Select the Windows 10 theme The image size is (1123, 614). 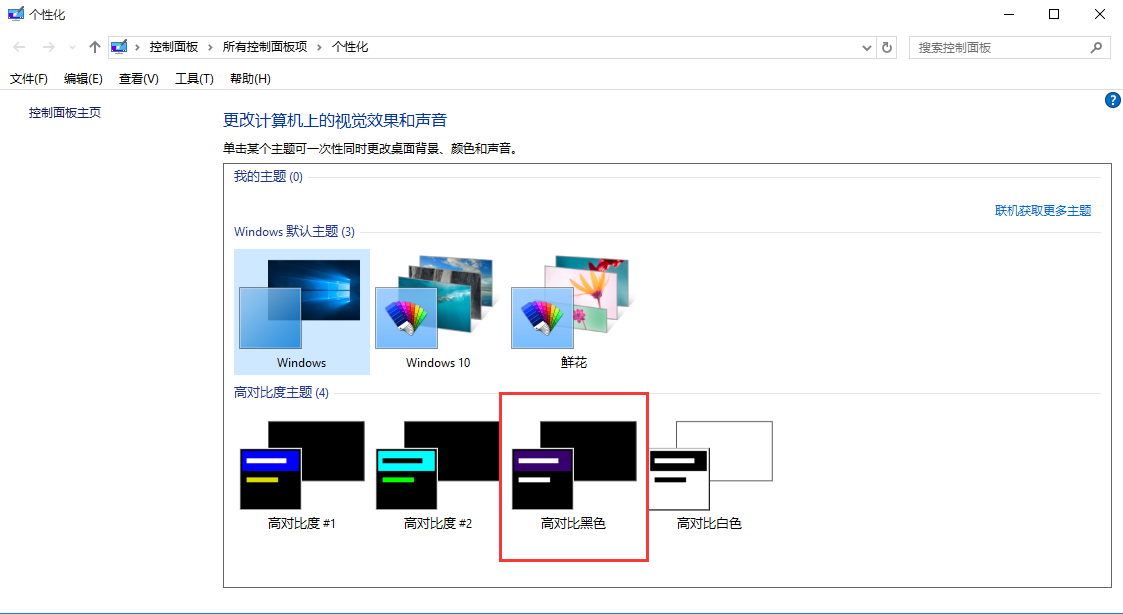pyautogui.click(x=438, y=312)
